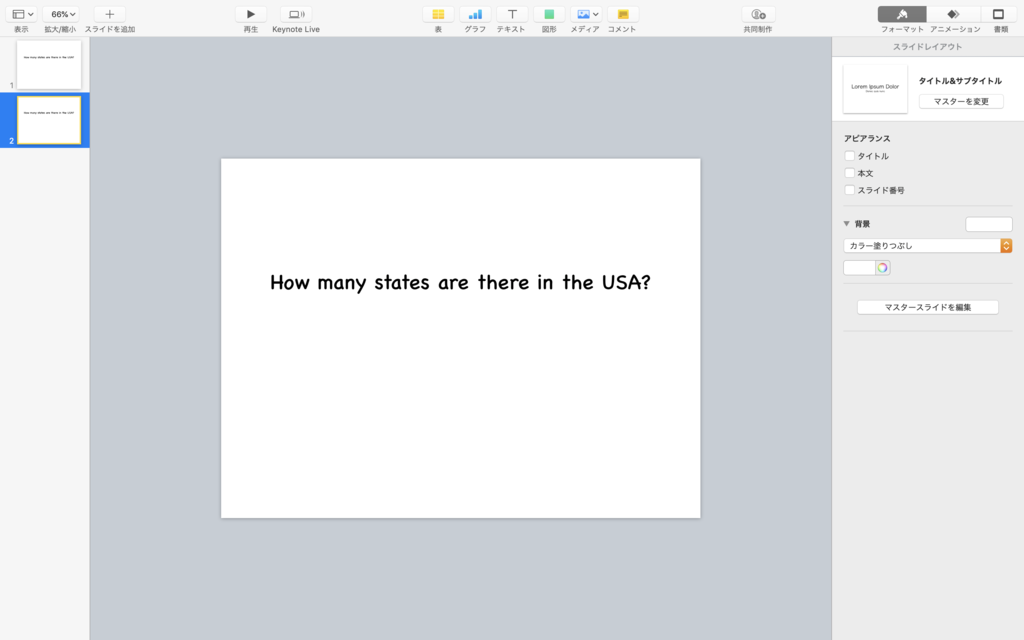Start slideshow with the 再生 play button
1024x640 pixels.
[251, 14]
